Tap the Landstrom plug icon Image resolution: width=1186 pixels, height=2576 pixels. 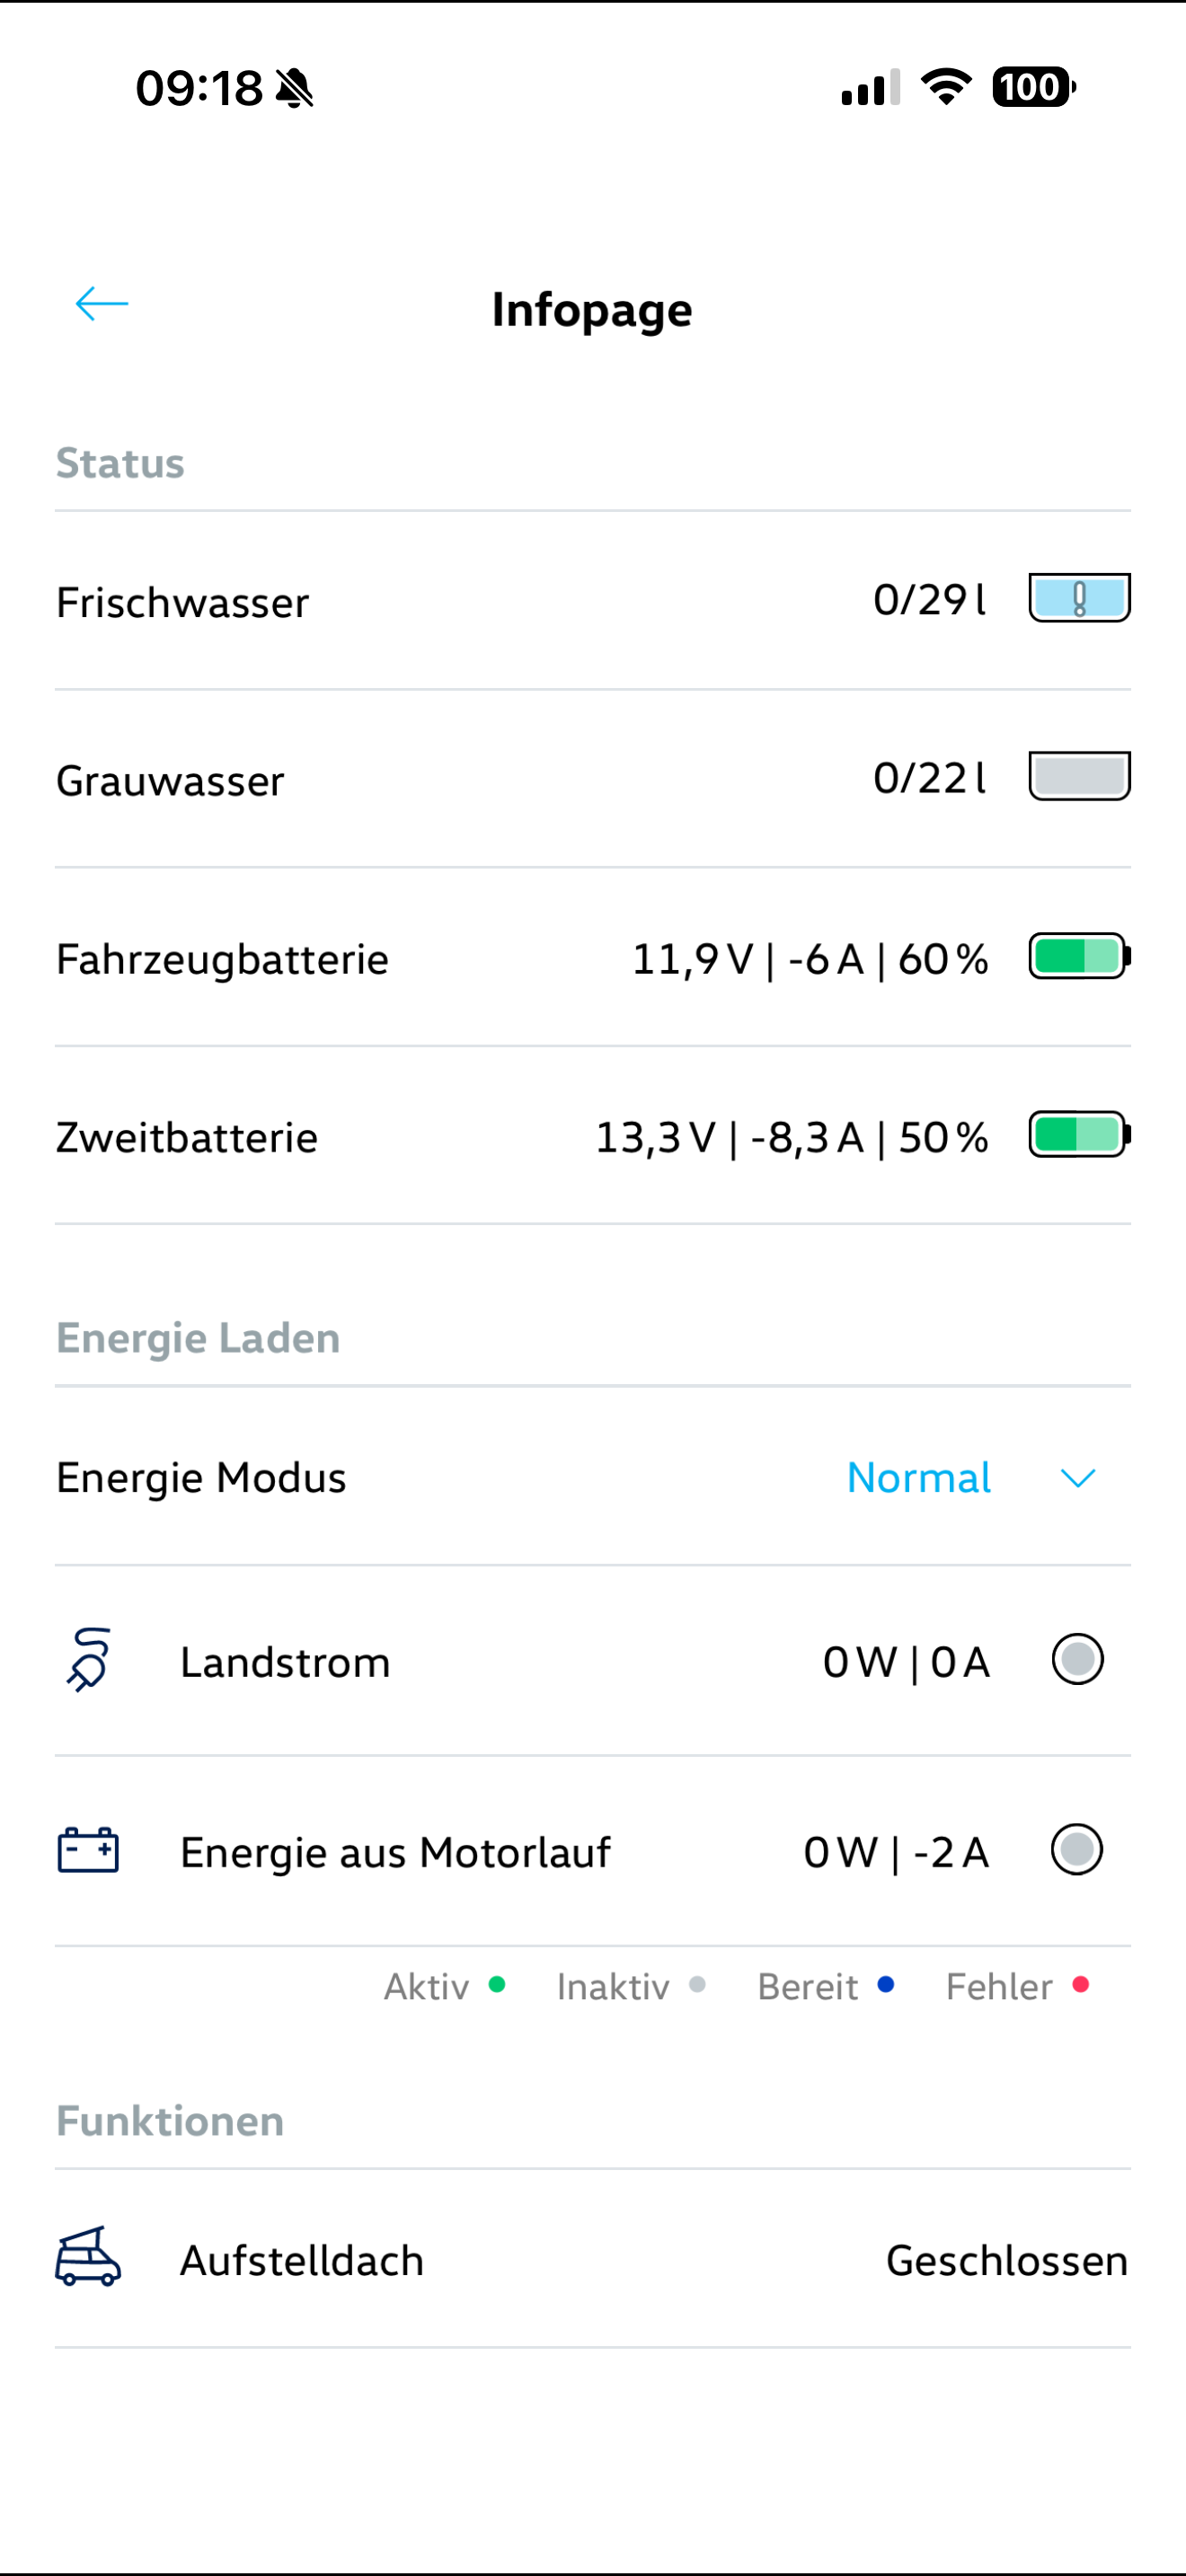(x=89, y=1660)
